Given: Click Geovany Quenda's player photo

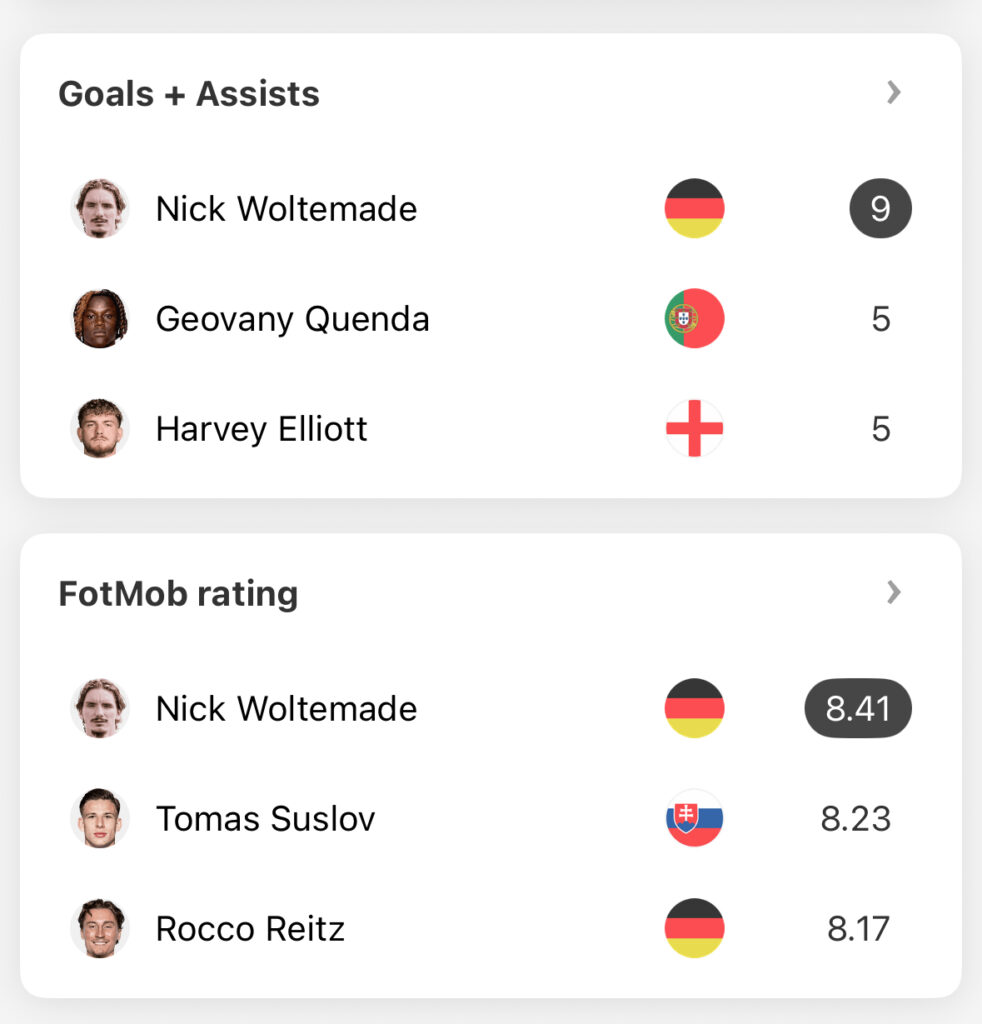Looking at the screenshot, I should pos(100,319).
